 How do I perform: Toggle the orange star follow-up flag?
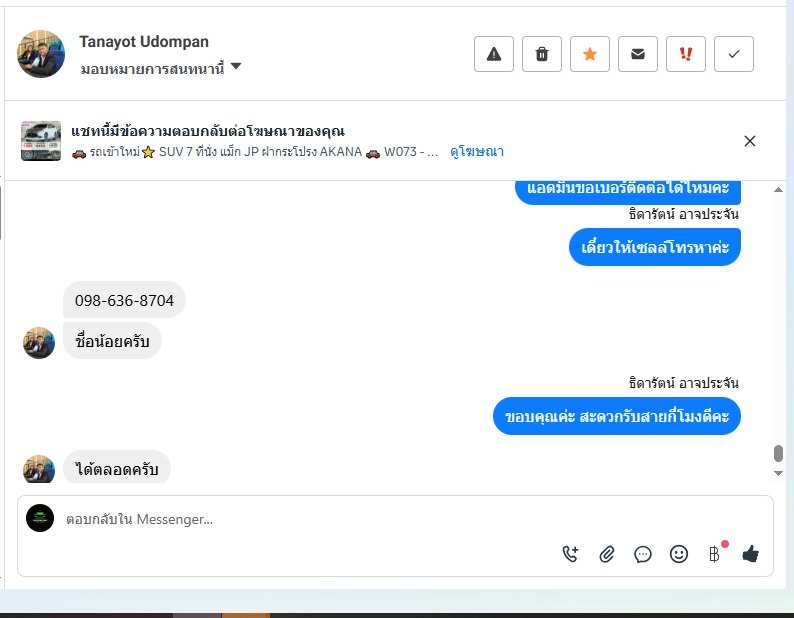pos(590,54)
